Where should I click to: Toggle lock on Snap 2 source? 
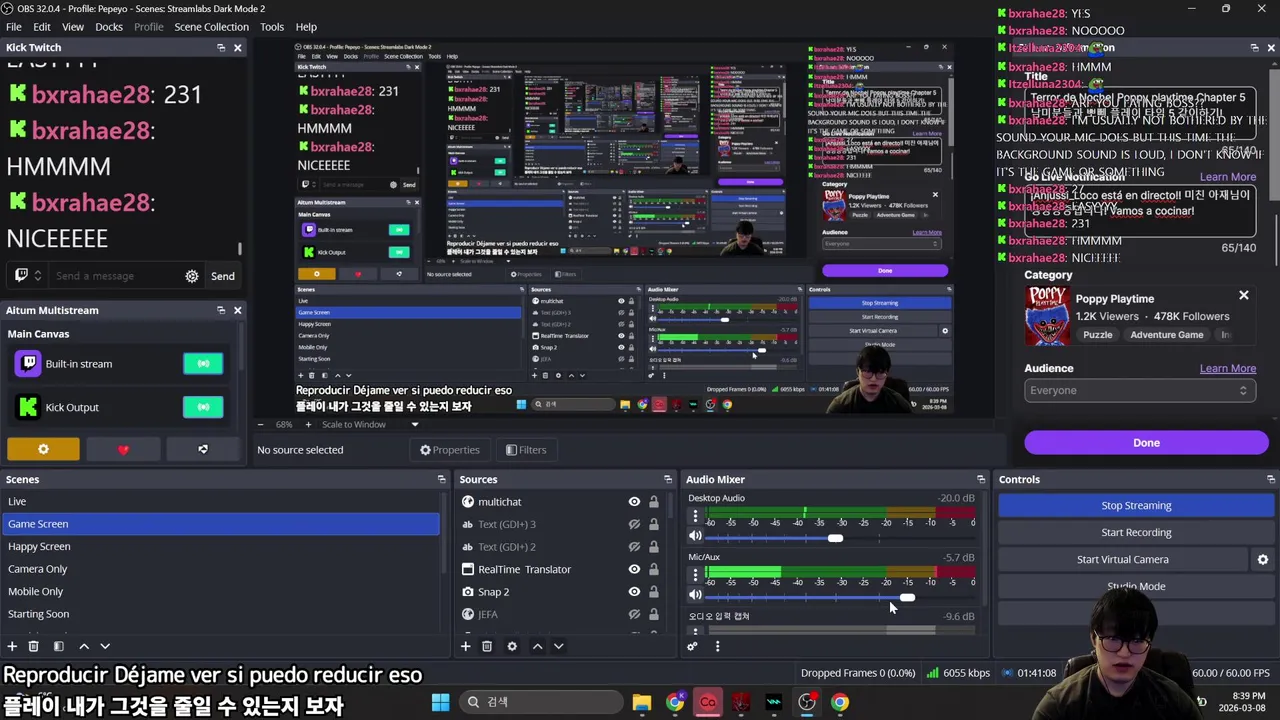coord(654,592)
